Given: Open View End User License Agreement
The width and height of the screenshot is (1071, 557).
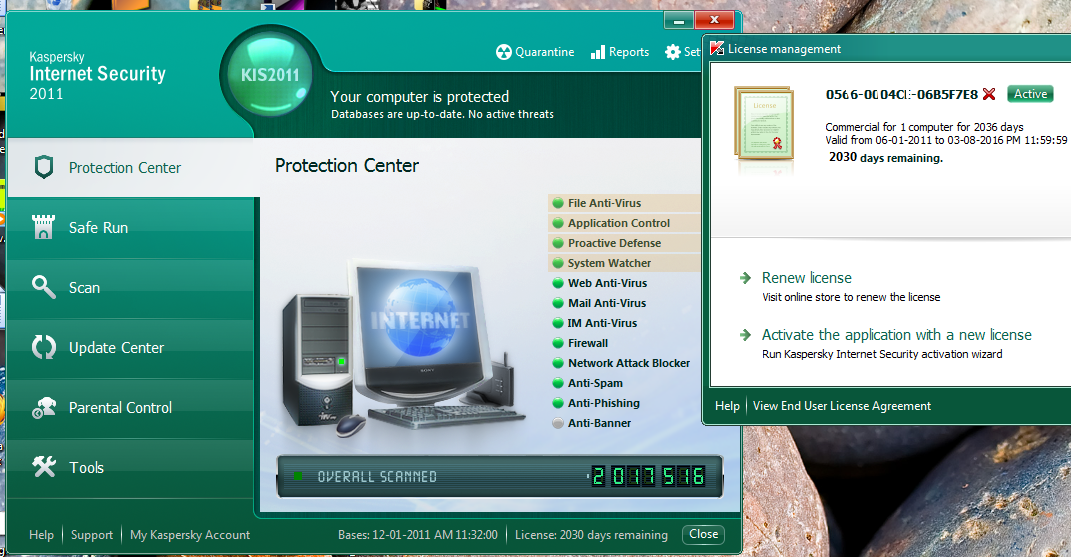Looking at the screenshot, I should coord(842,406).
